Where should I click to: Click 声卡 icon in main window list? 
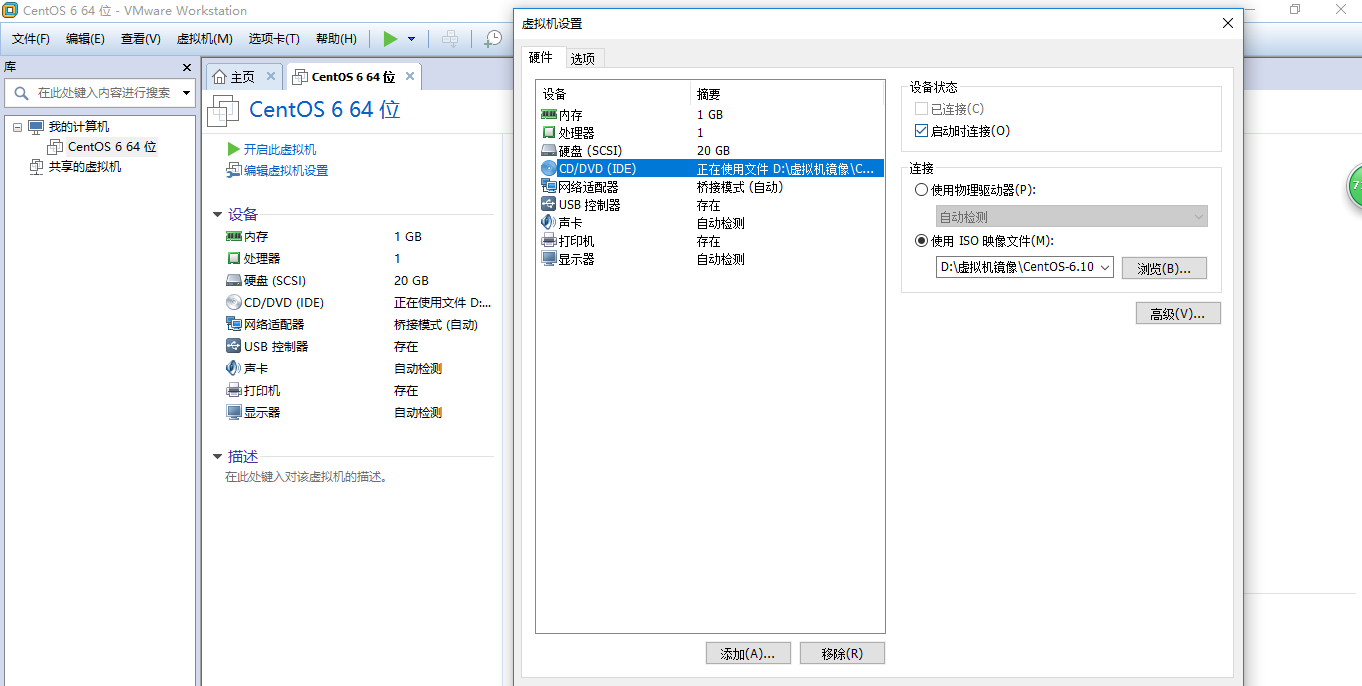click(234, 369)
